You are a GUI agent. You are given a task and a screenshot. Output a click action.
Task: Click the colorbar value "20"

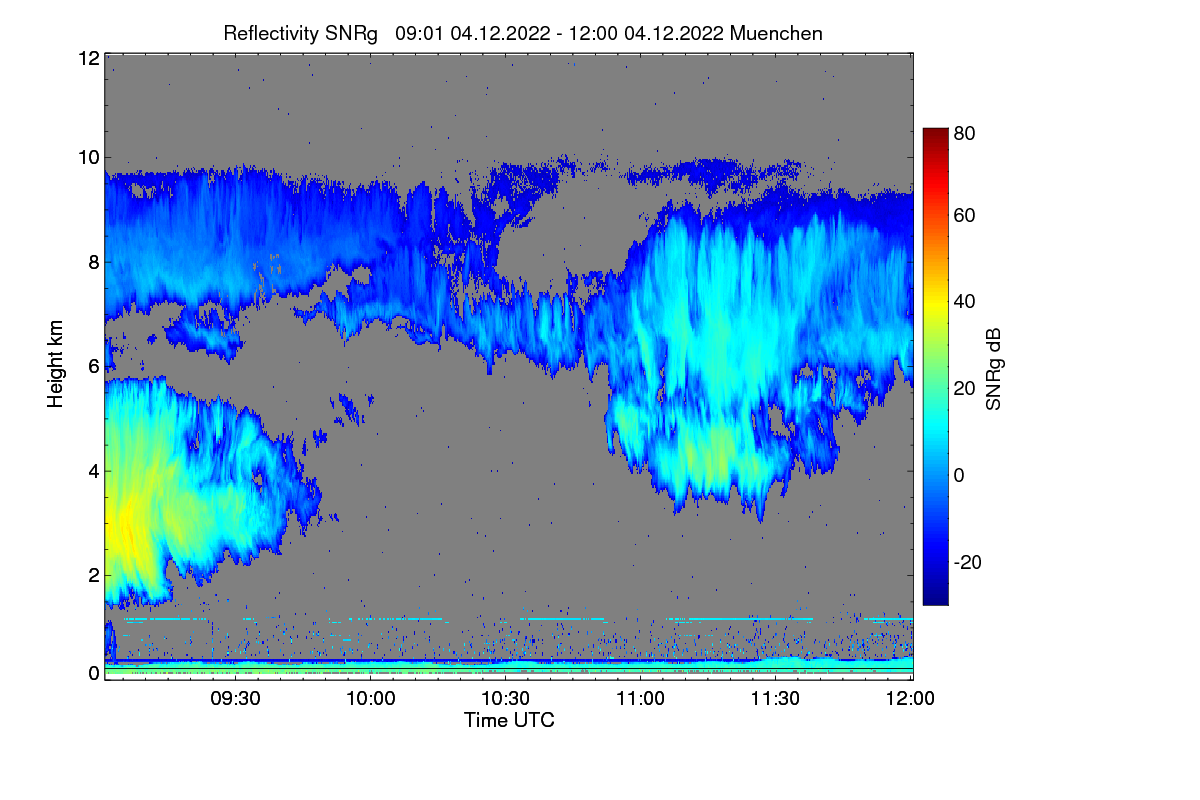point(964,388)
